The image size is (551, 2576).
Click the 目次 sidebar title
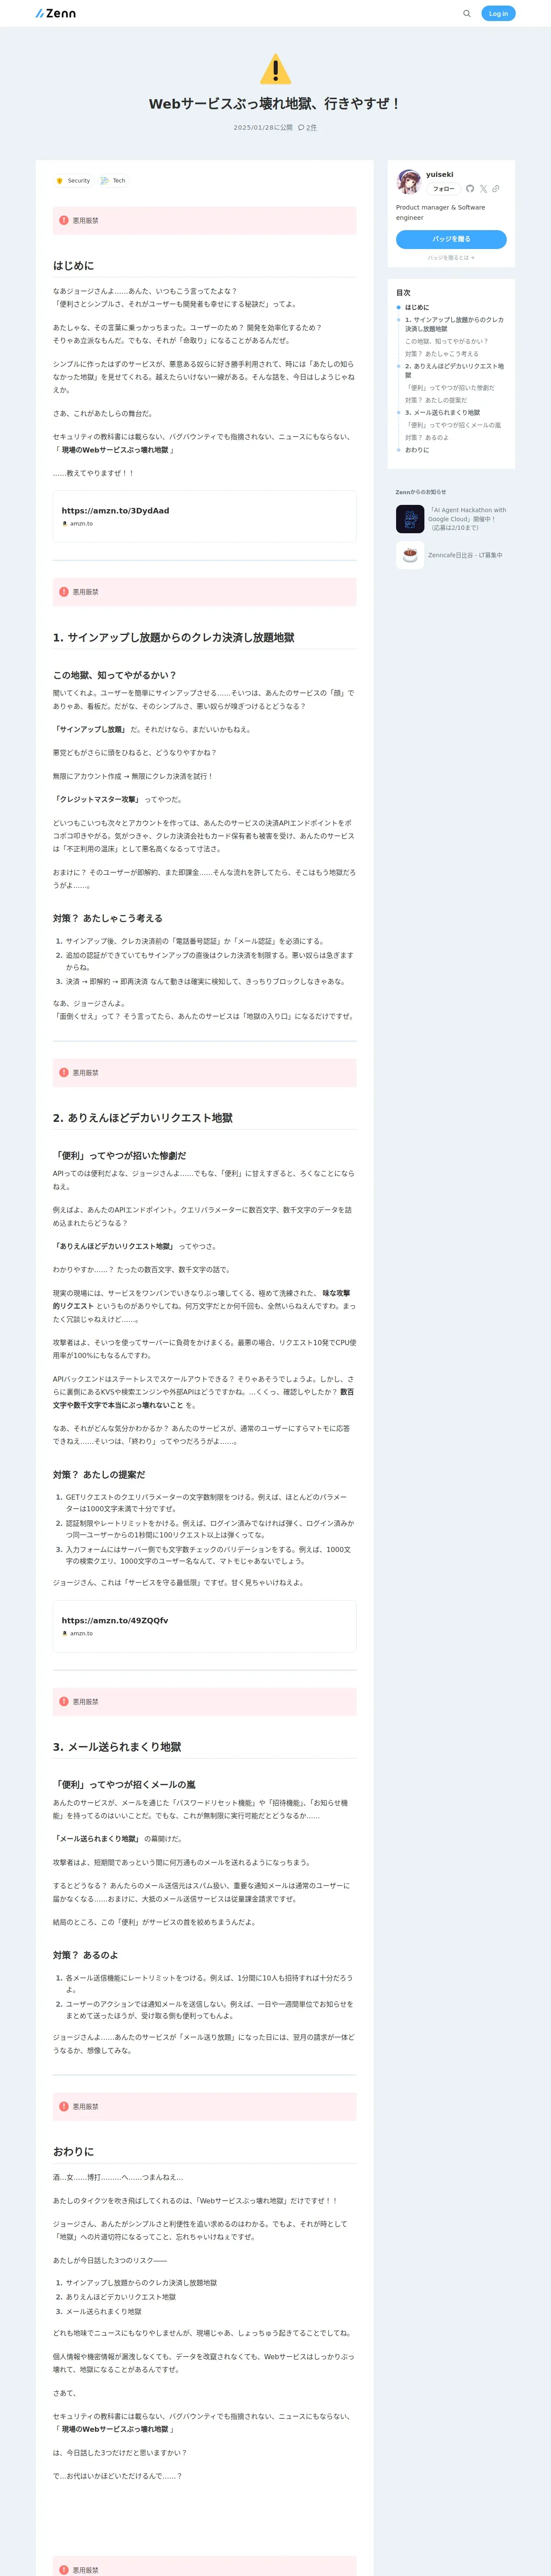point(403,293)
